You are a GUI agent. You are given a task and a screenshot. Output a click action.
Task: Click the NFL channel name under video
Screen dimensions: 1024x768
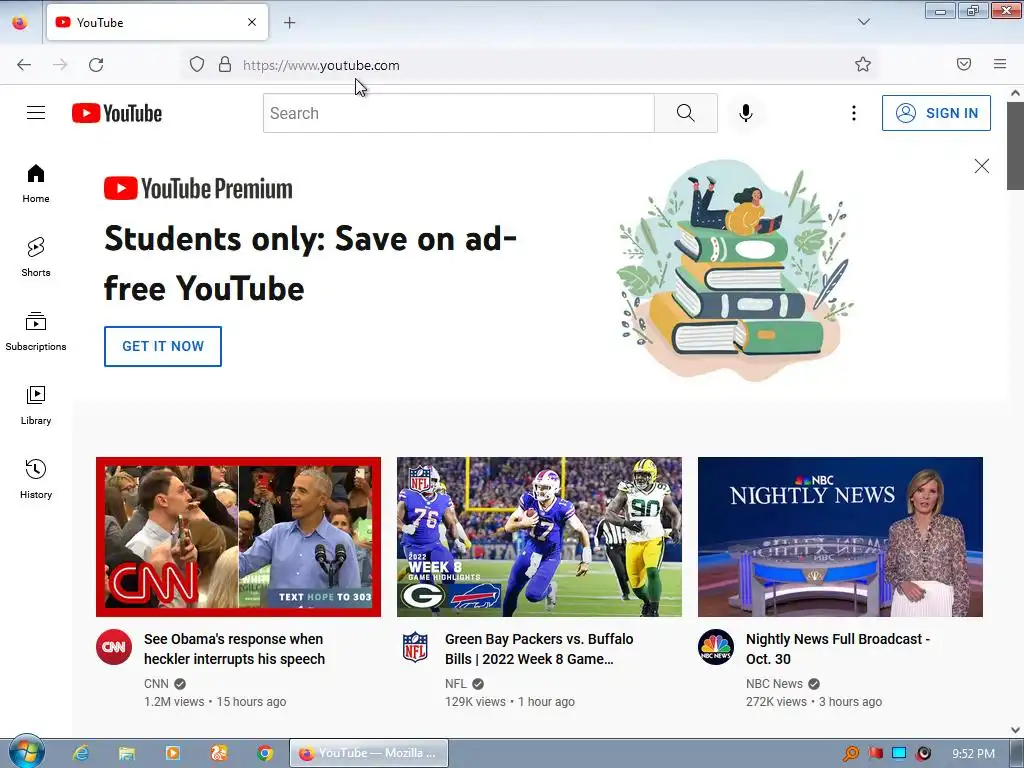[456, 684]
